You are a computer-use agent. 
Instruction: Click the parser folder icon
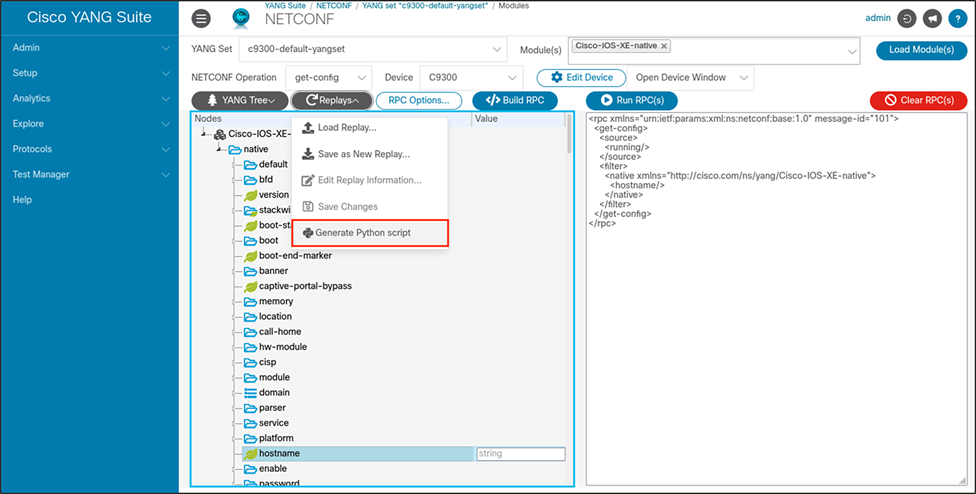[250, 408]
